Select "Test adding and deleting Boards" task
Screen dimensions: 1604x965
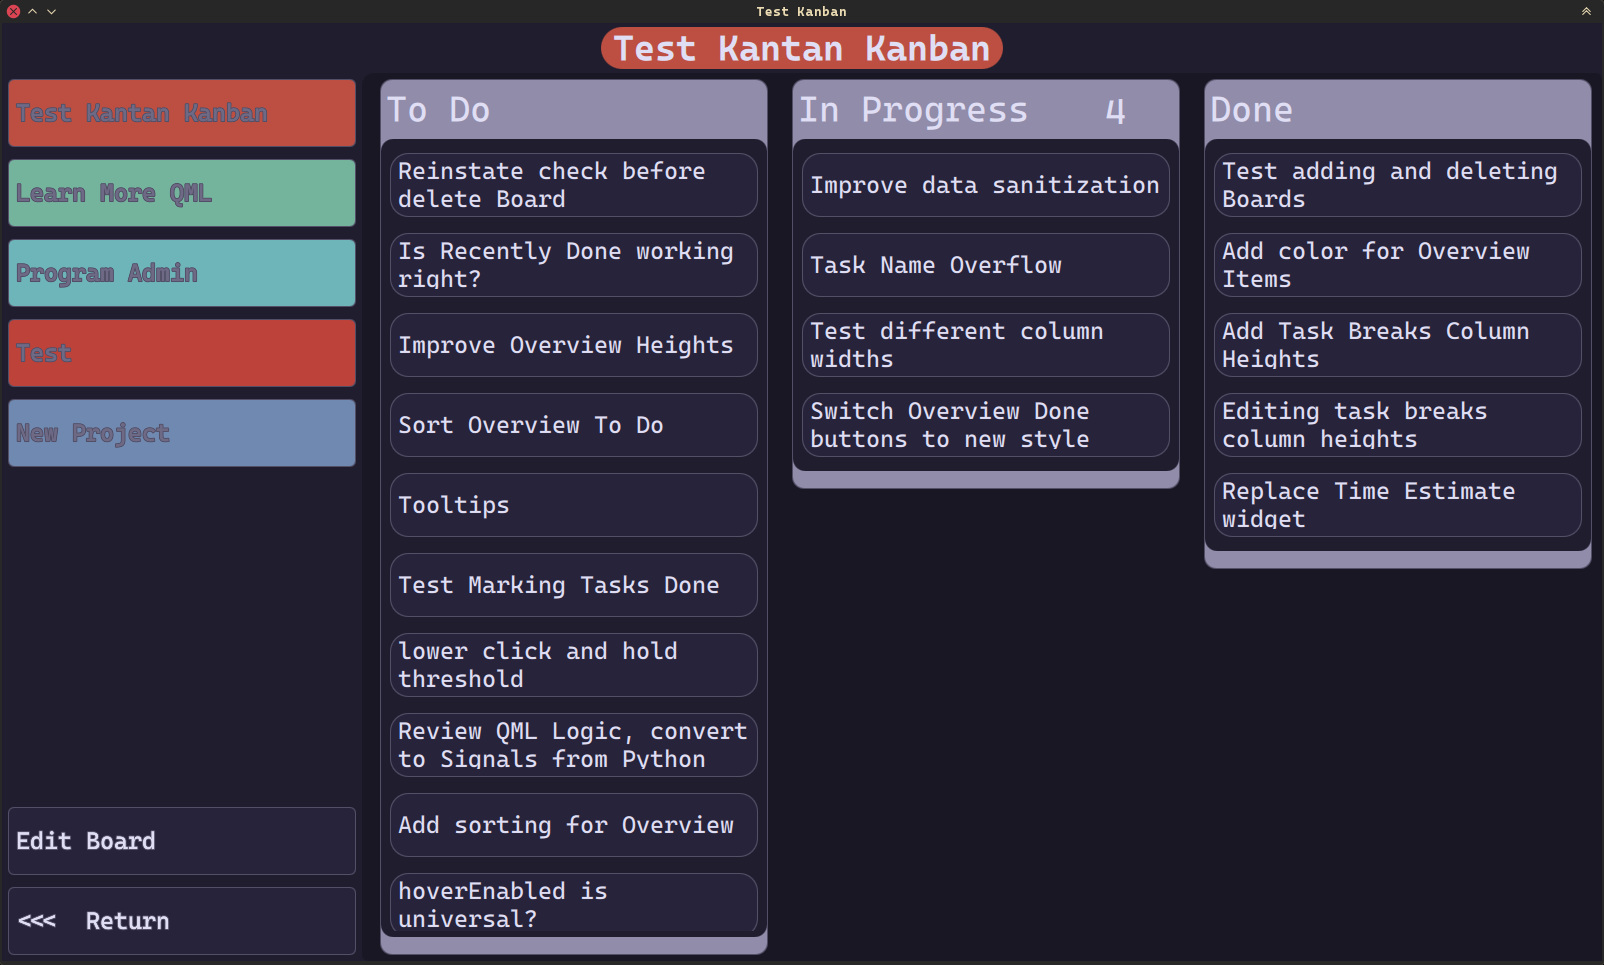point(1396,185)
